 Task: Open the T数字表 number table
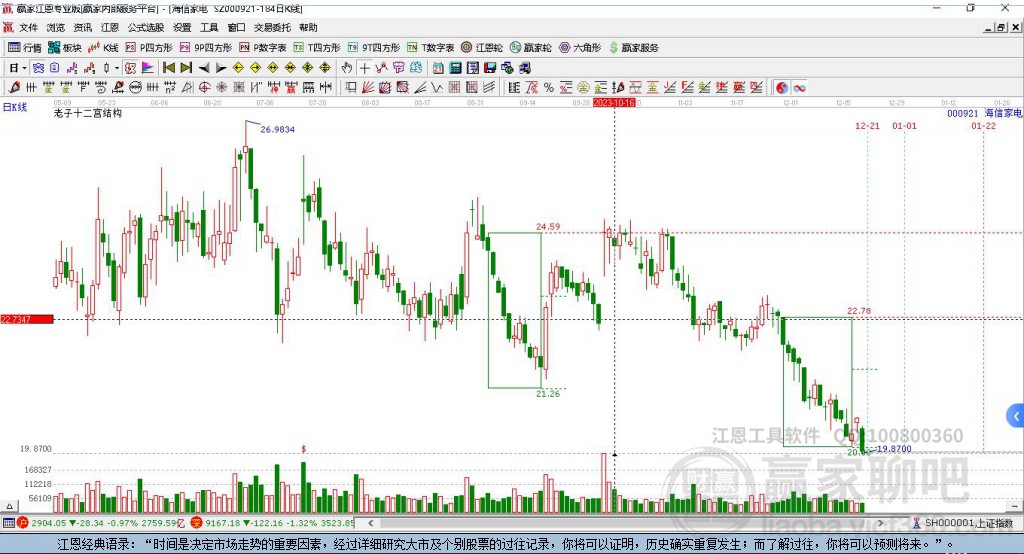coord(430,48)
